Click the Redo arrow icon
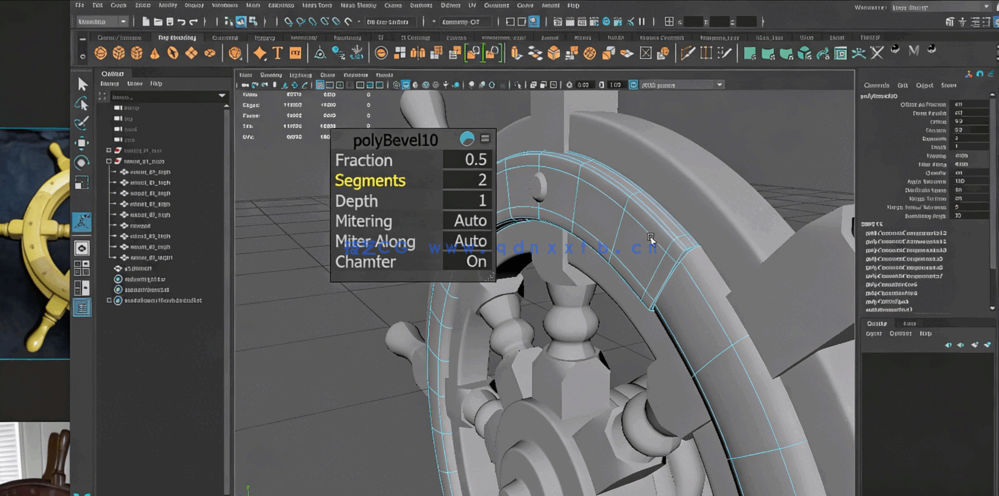 [193, 22]
